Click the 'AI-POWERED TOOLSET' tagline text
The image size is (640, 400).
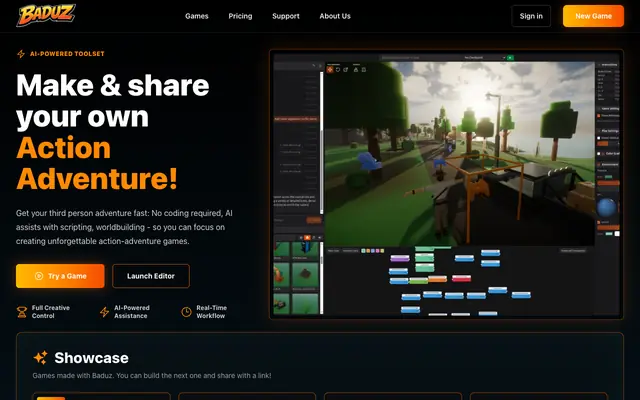click(x=67, y=54)
